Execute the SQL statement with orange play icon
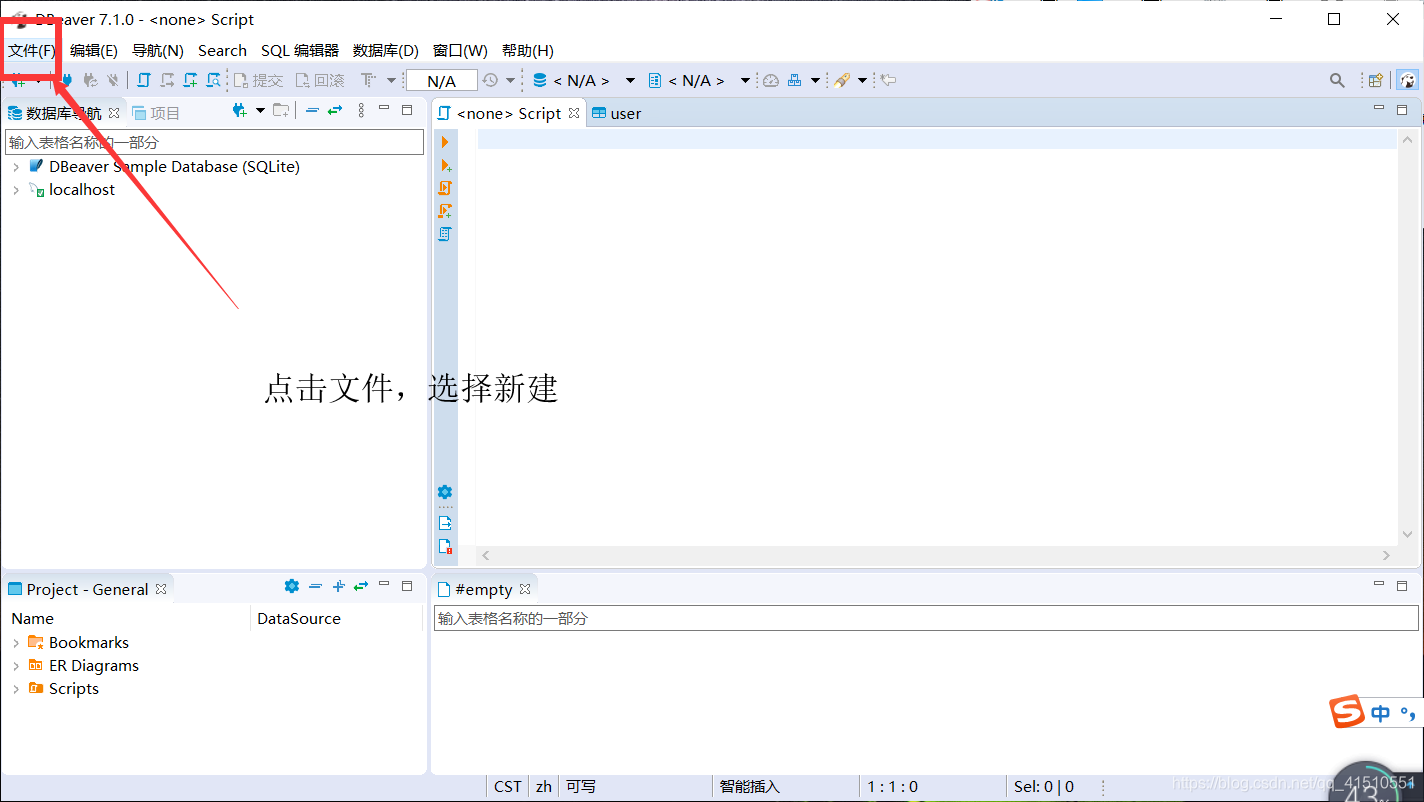The height and width of the screenshot is (802, 1424). 444,141
